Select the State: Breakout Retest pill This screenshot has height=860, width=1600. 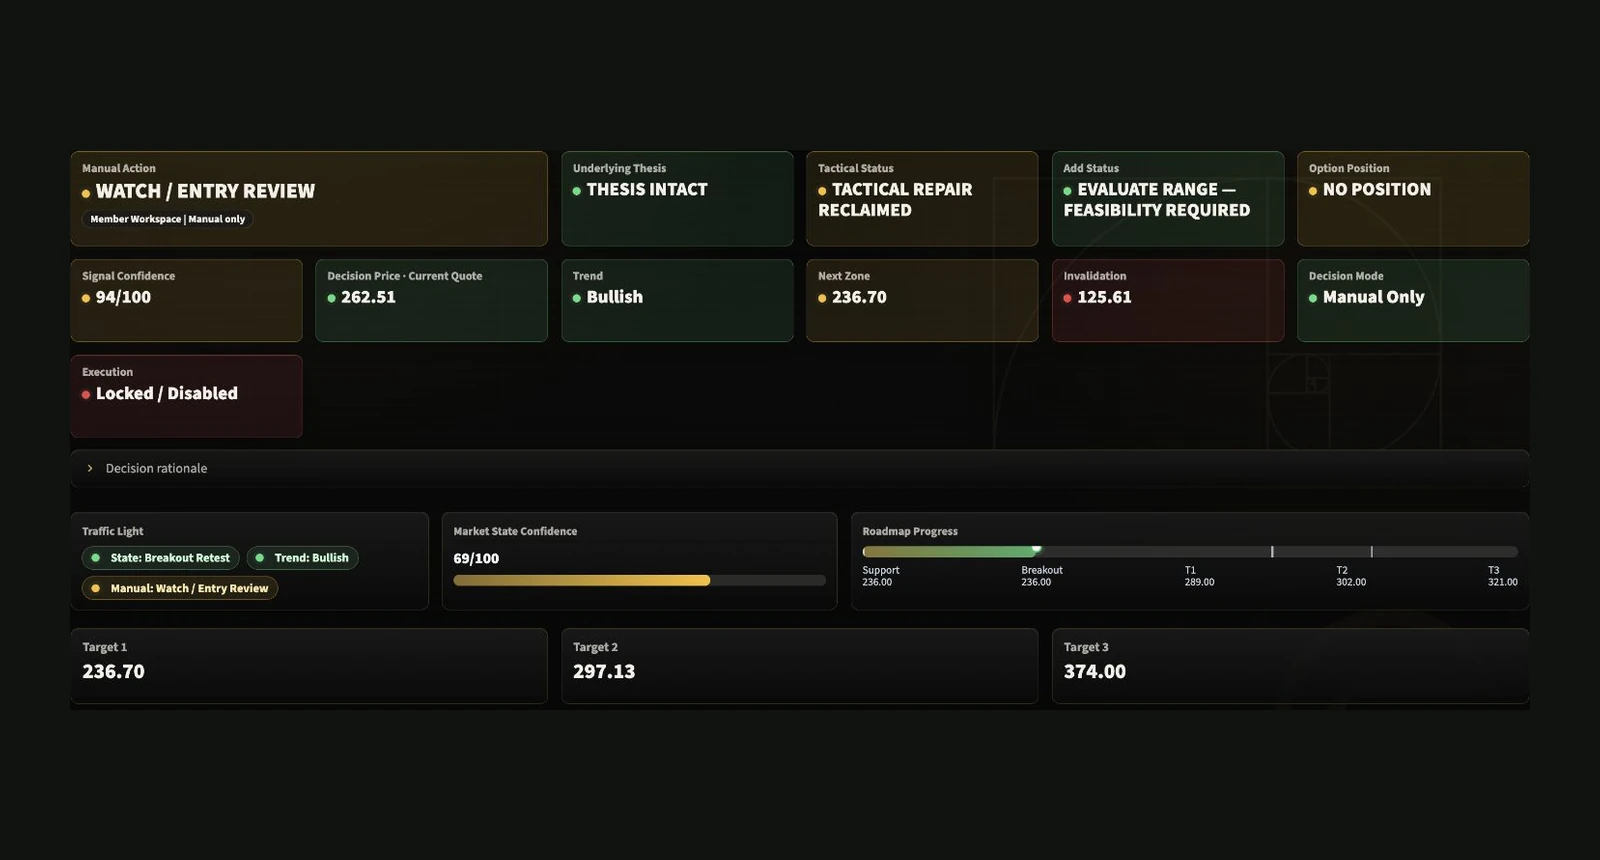tap(160, 558)
